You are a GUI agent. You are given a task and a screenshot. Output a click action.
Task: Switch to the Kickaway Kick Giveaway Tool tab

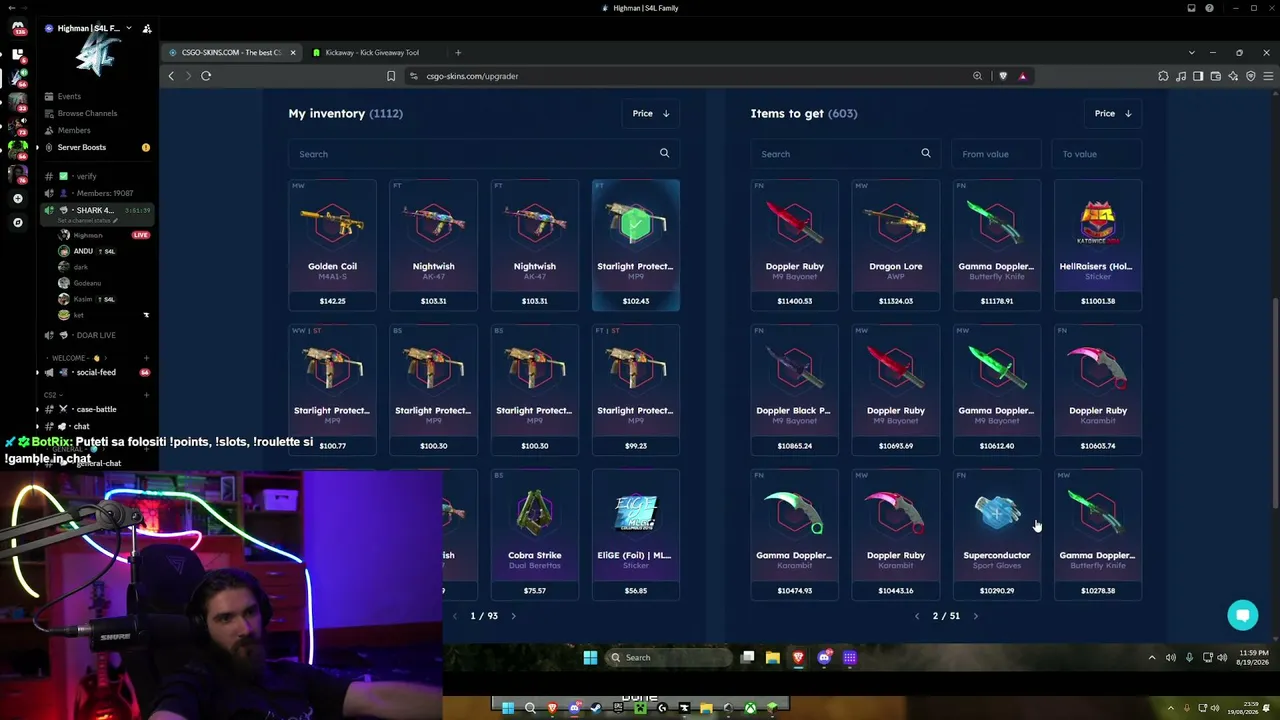click(x=372, y=52)
